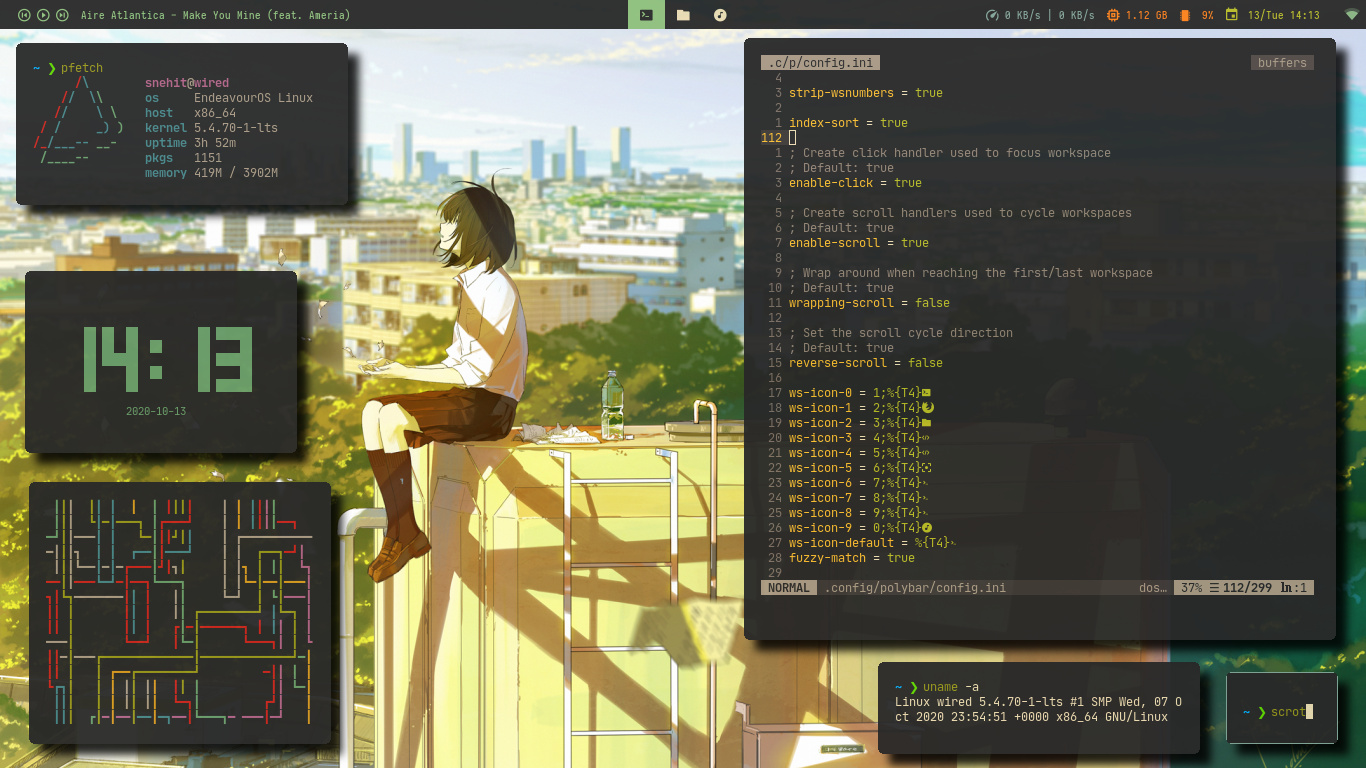The height and width of the screenshot is (768, 1366).
Task: Click the pfetch ASCII art logo
Action: click(78, 120)
